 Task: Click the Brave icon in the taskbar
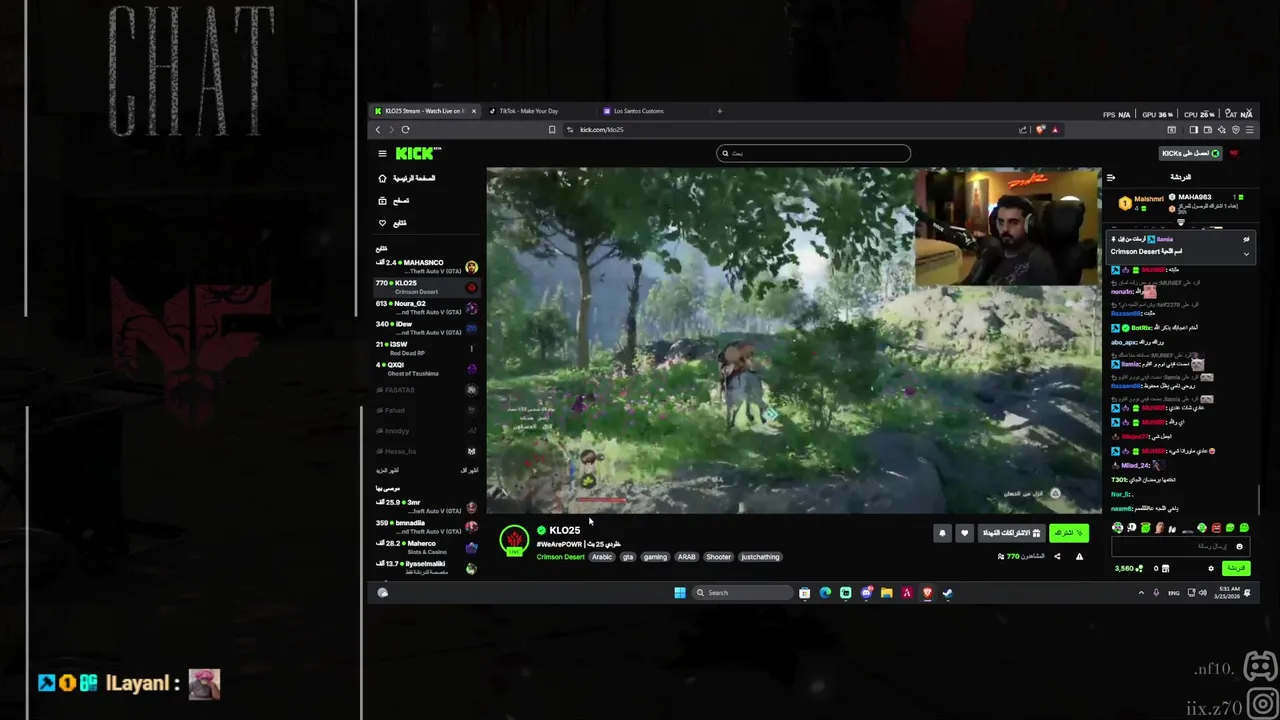927,592
